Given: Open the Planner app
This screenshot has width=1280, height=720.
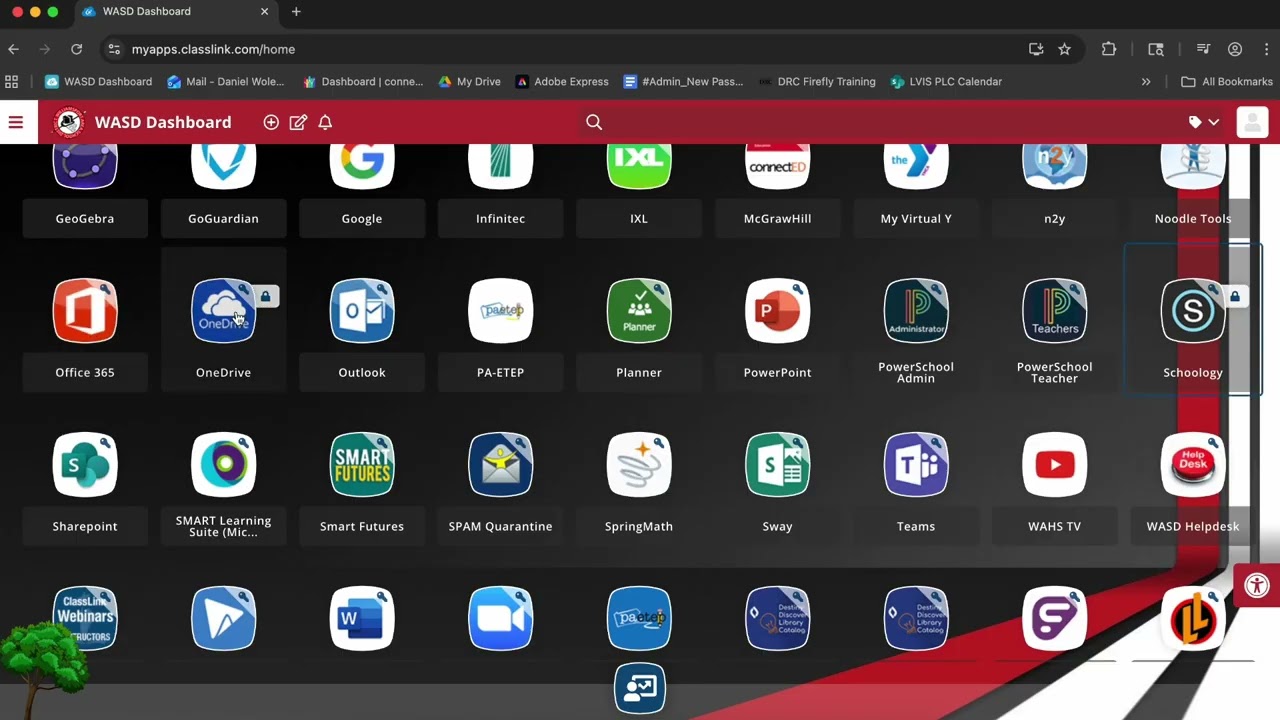Looking at the screenshot, I should pos(639,311).
